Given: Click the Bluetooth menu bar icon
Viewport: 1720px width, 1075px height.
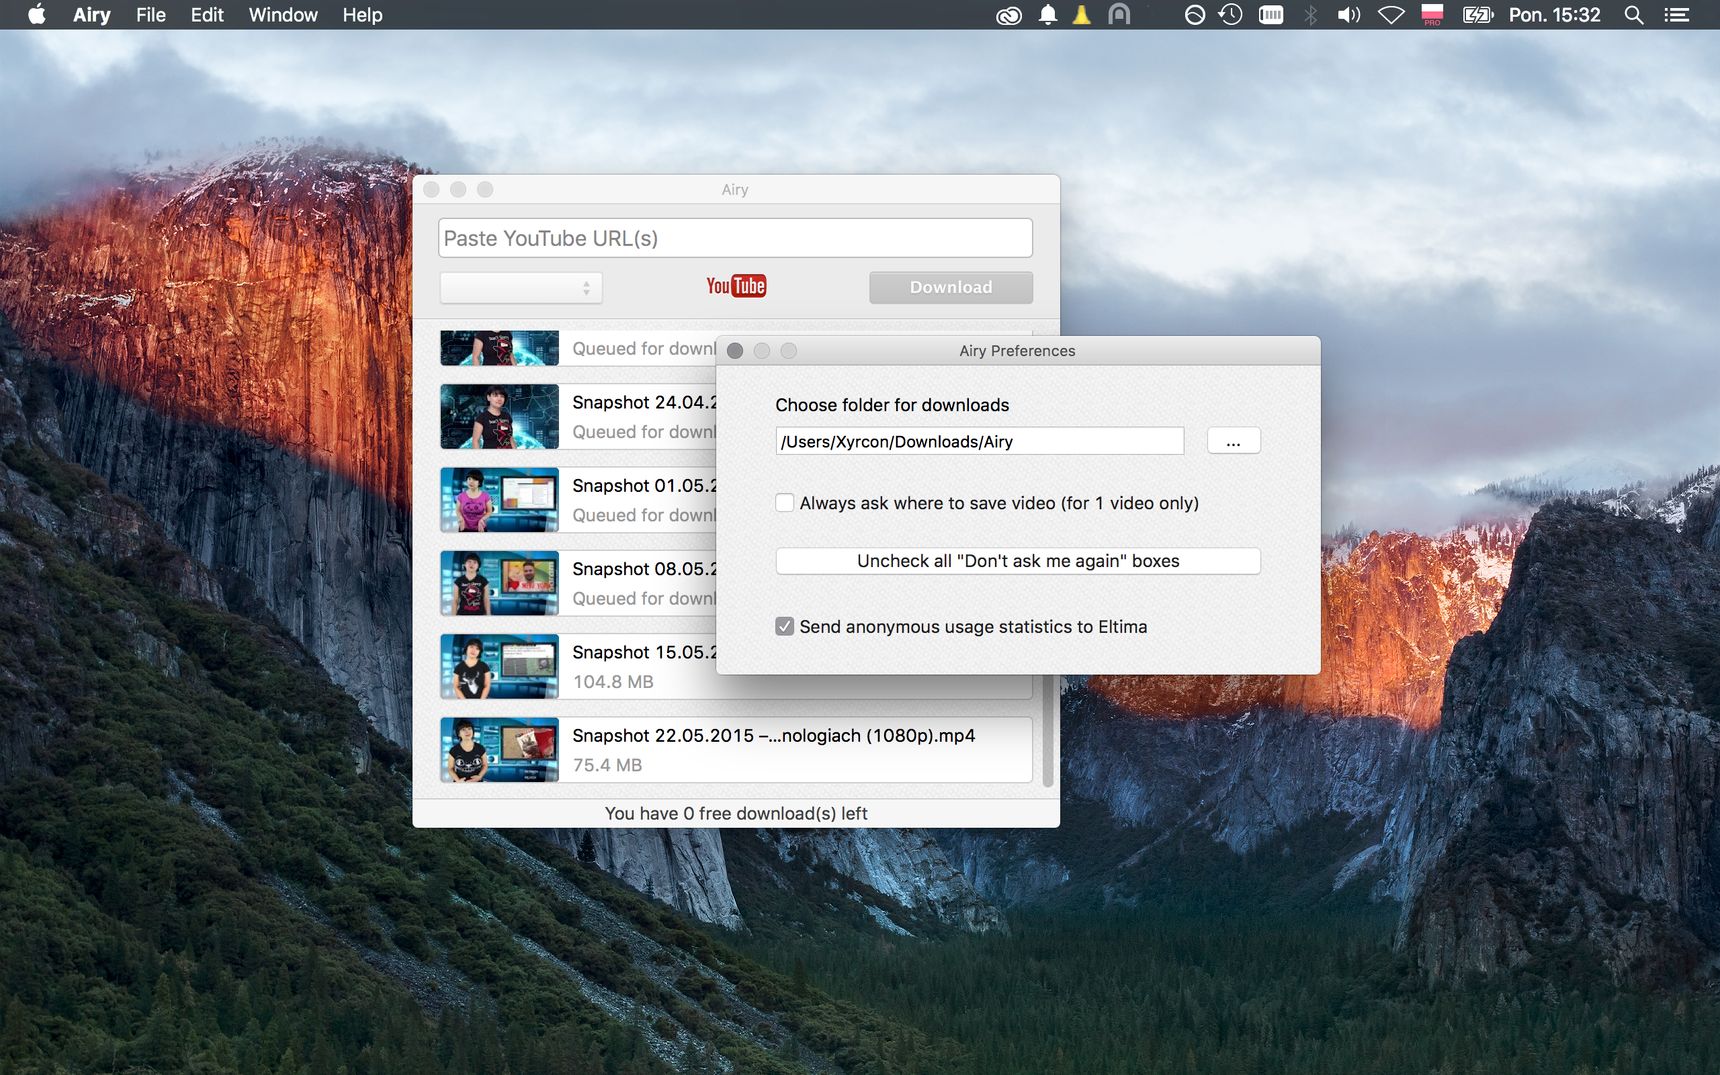Looking at the screenshot, I should (x=1311, y=14).
